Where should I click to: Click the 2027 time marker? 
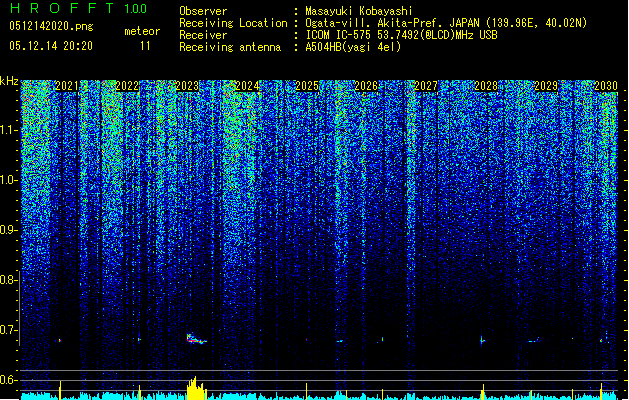pos(426,86)
